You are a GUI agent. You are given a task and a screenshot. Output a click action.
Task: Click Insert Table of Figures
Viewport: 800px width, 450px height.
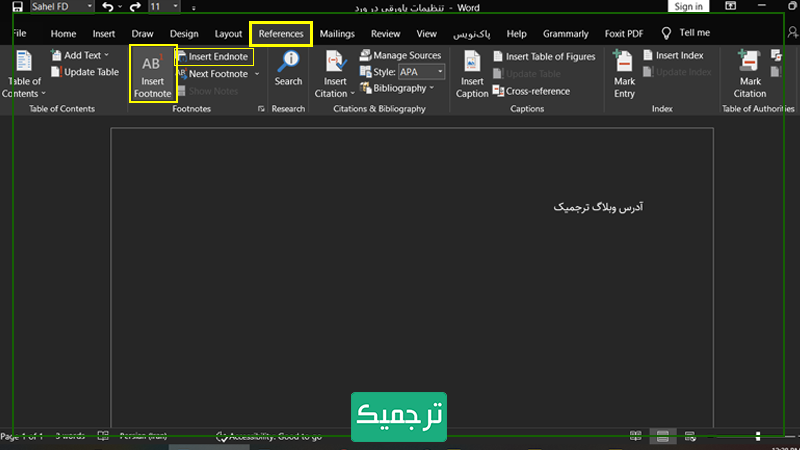point(544,57)
